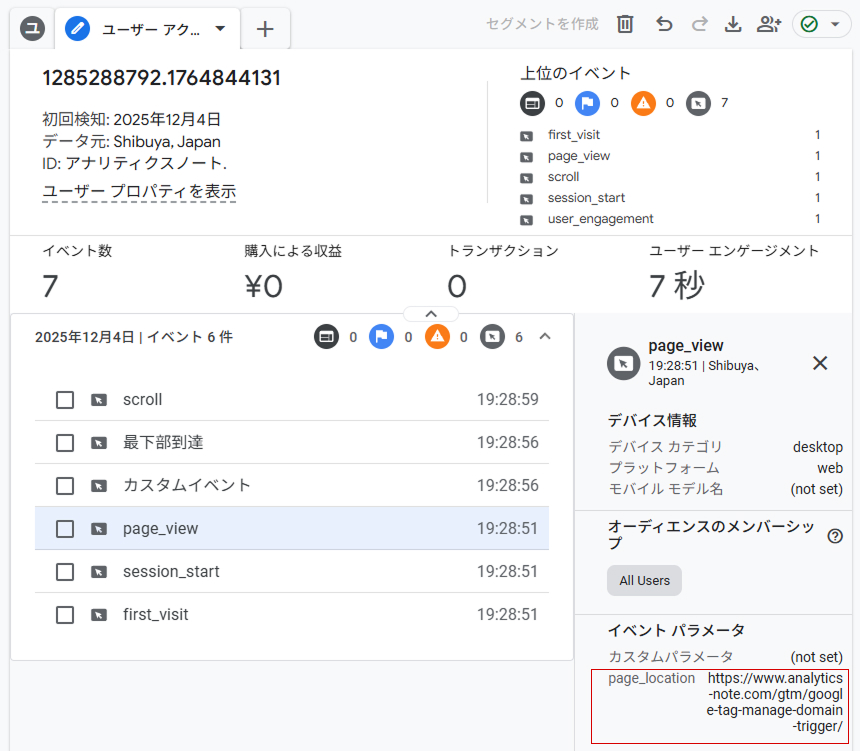Click the orange warning icon in the top events summary
Screen dimensions: 860x751
pyautogui.click(x=643, y=102)
